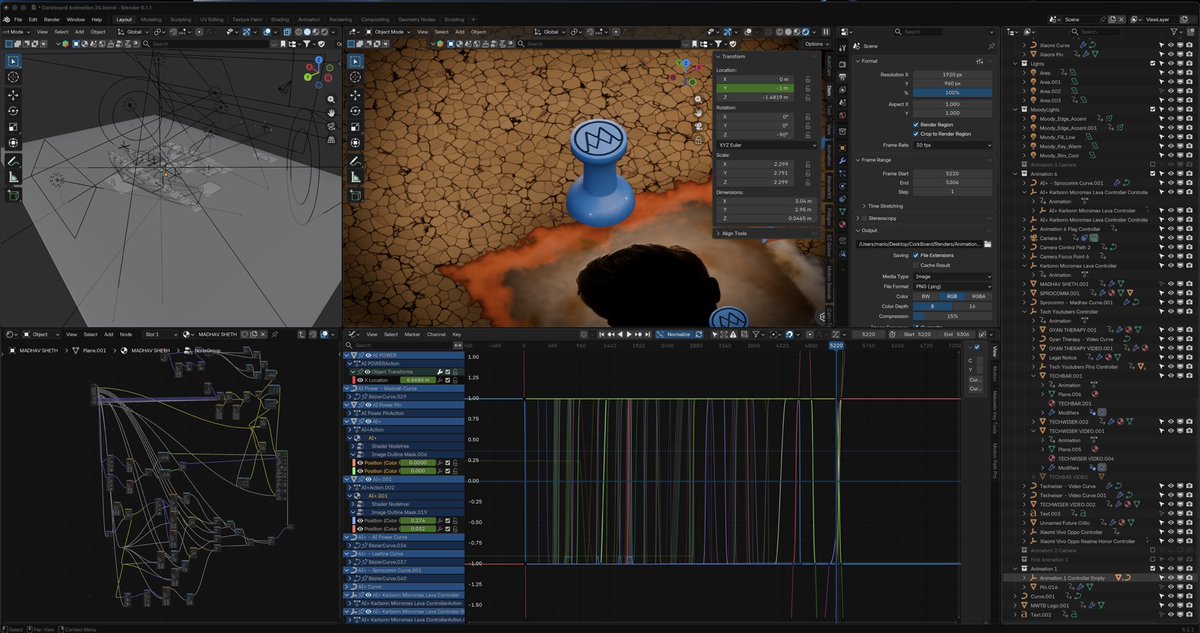Viewport: 1200px width, 633px height.
Task: Toggle camera view gizmo in the left viewport
Action: click(331, 127)
